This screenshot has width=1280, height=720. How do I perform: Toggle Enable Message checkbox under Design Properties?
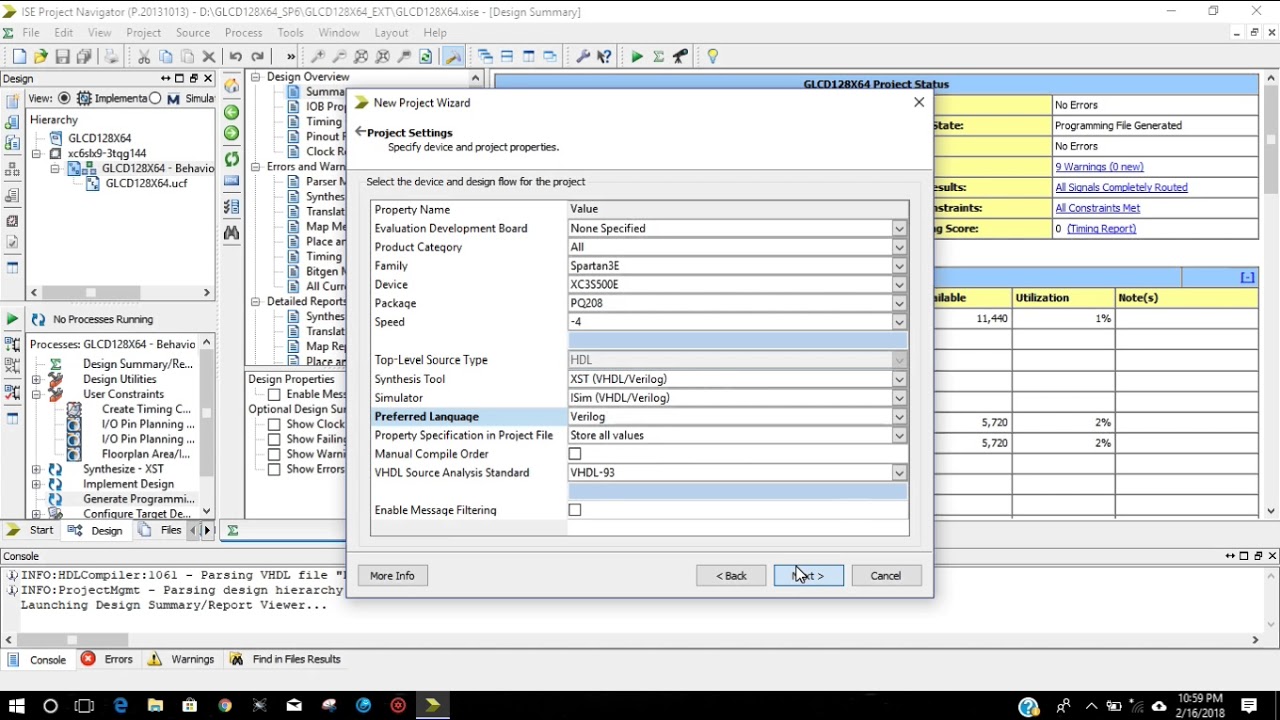coord(274,395)
